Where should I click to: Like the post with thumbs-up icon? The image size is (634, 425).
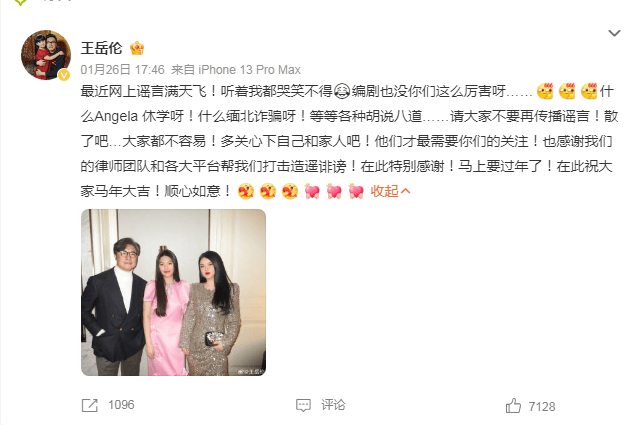coord(514,406)
